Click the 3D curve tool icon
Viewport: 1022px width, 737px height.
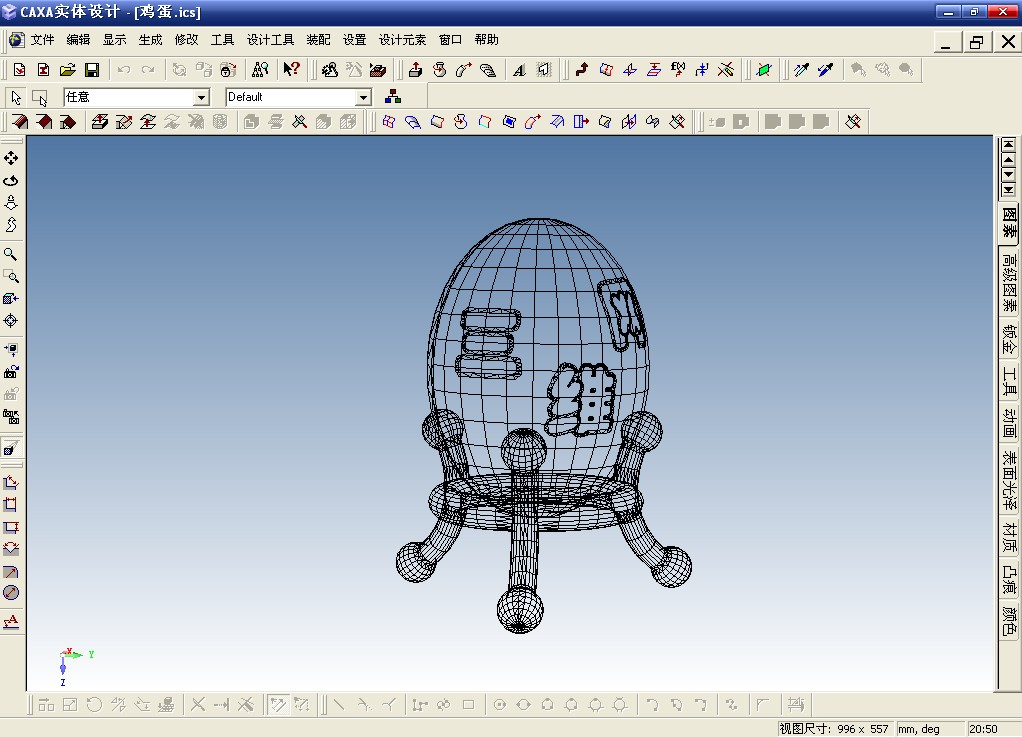coord(581,70)
